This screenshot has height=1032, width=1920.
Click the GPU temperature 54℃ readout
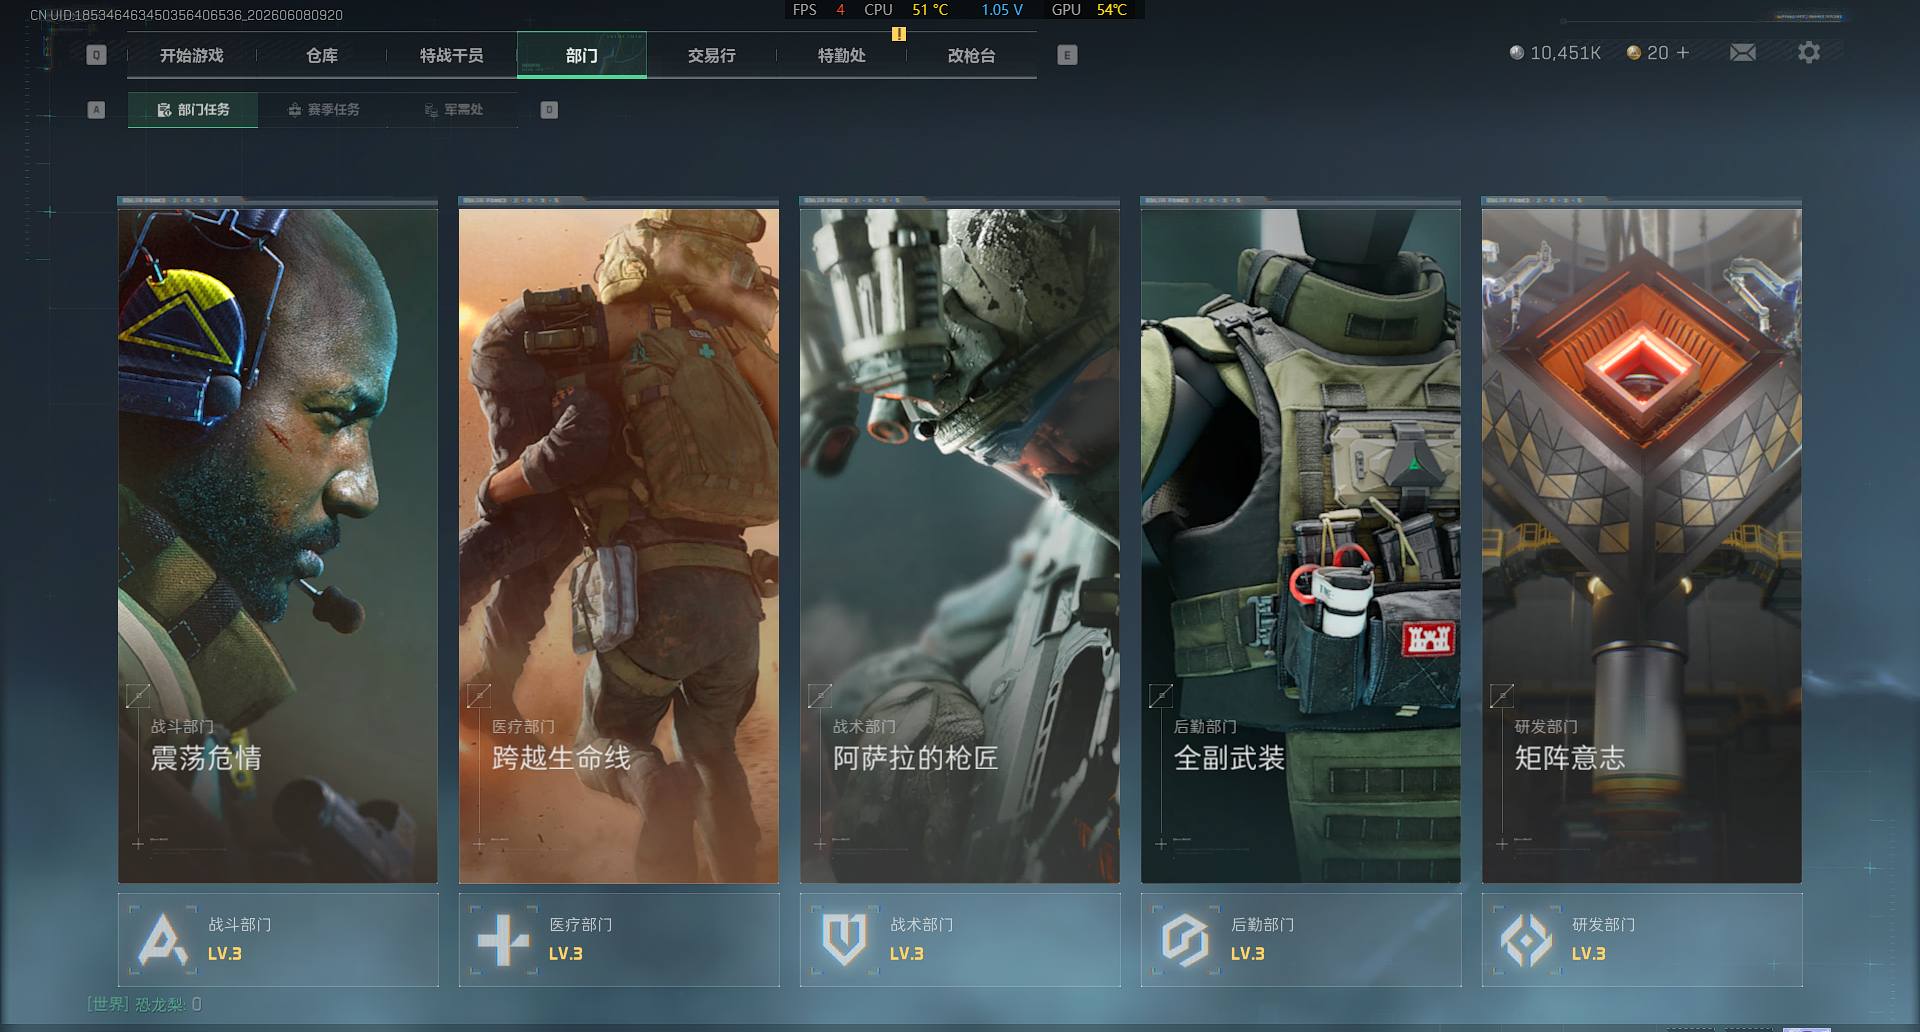[x=1112, y=10]
